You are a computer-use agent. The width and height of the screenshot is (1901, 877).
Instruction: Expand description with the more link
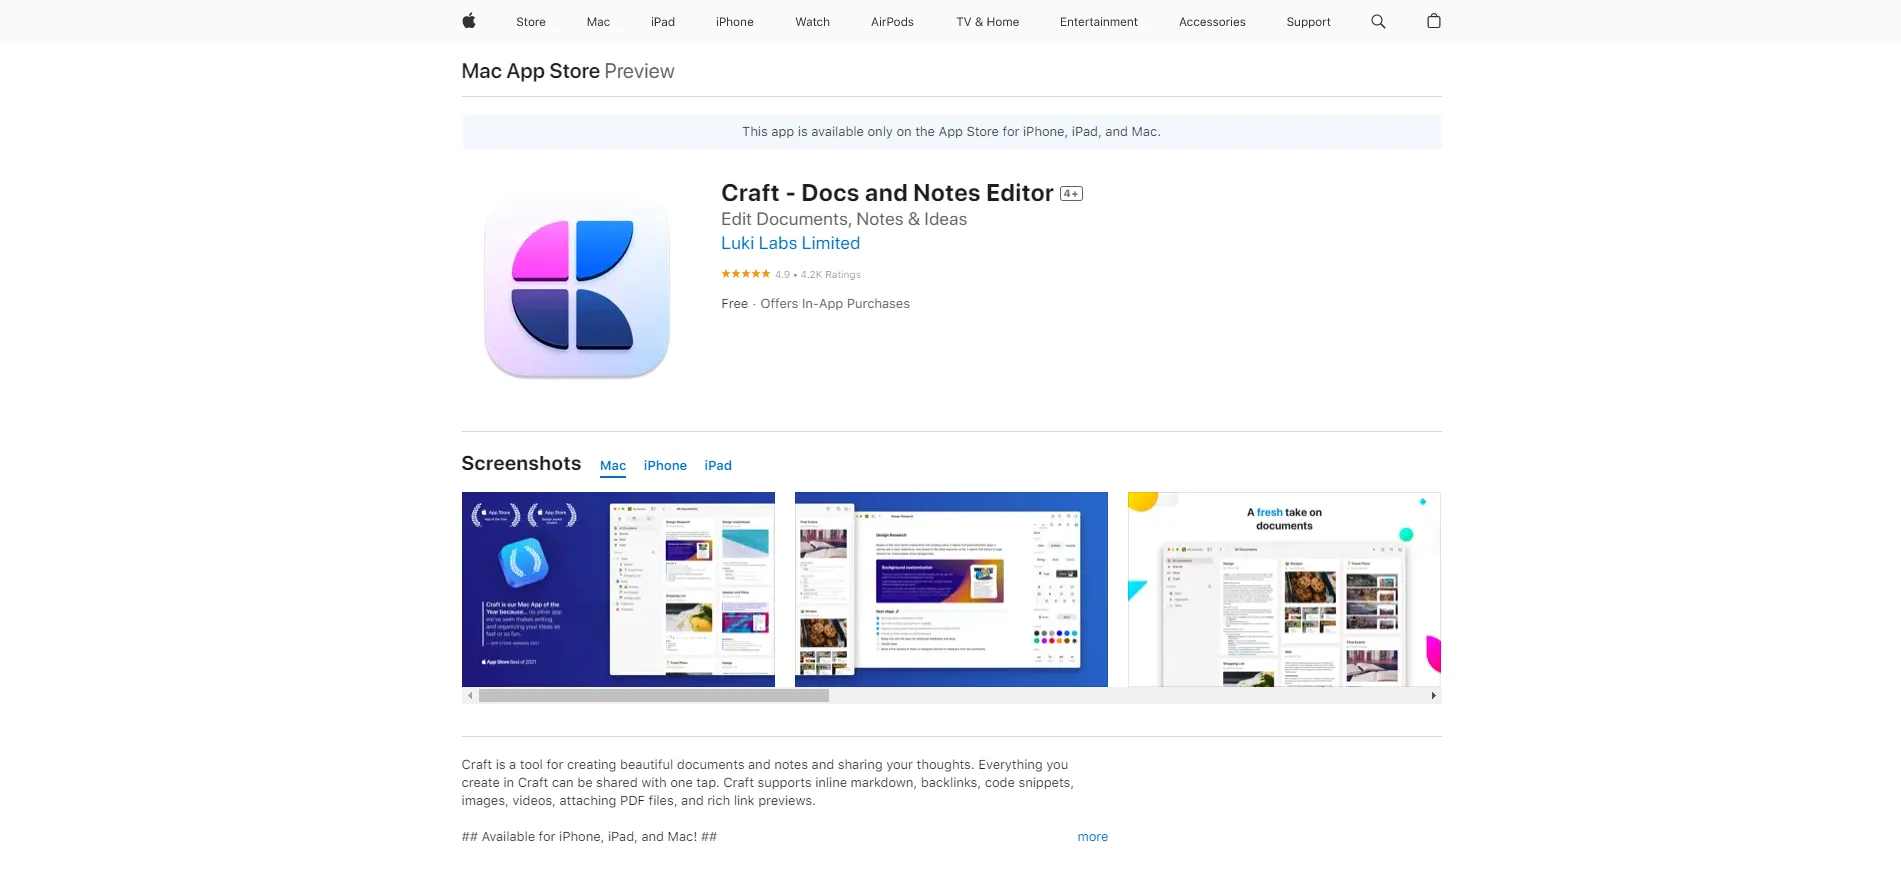tap(1093, 837)
